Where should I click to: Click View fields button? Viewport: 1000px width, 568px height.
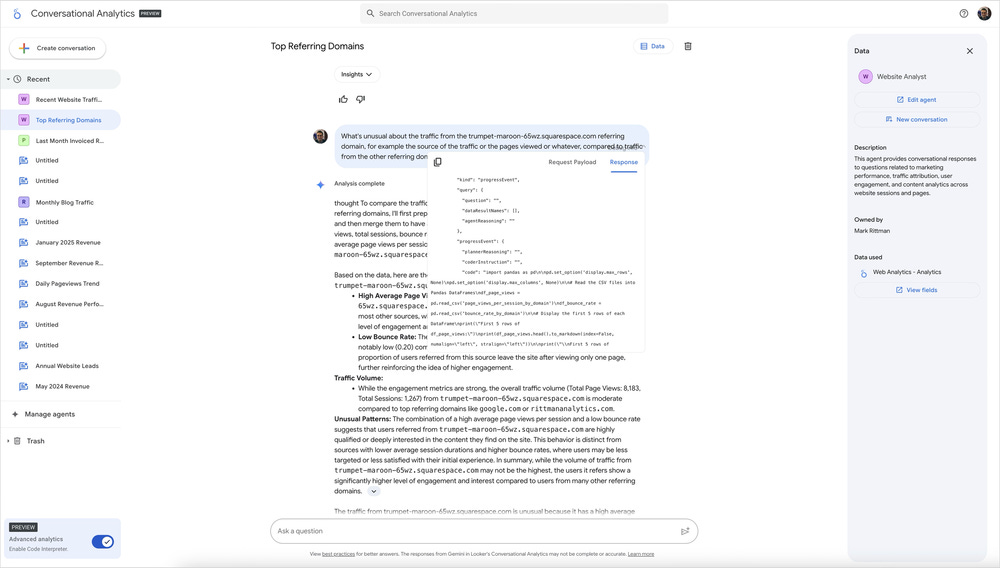click(x=916, y=290)
